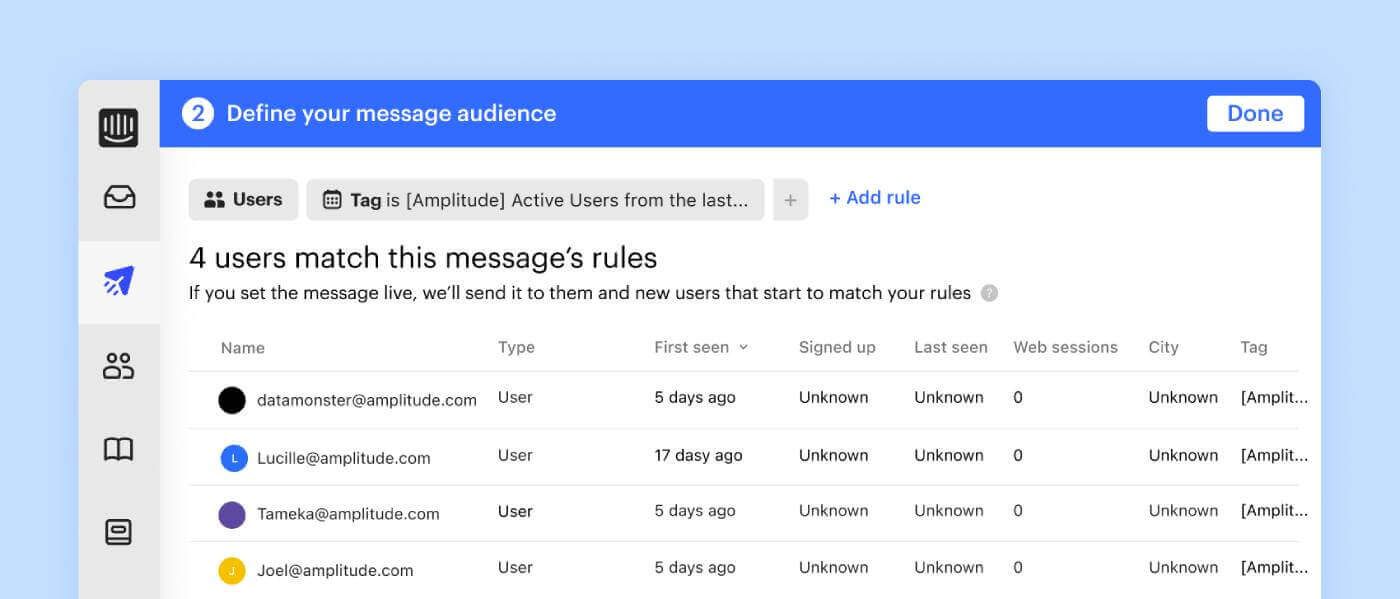Open the sidebar icon below Articles
Image resolution: width=1400 pixels, height=599 pixels.
click(119, 531)
